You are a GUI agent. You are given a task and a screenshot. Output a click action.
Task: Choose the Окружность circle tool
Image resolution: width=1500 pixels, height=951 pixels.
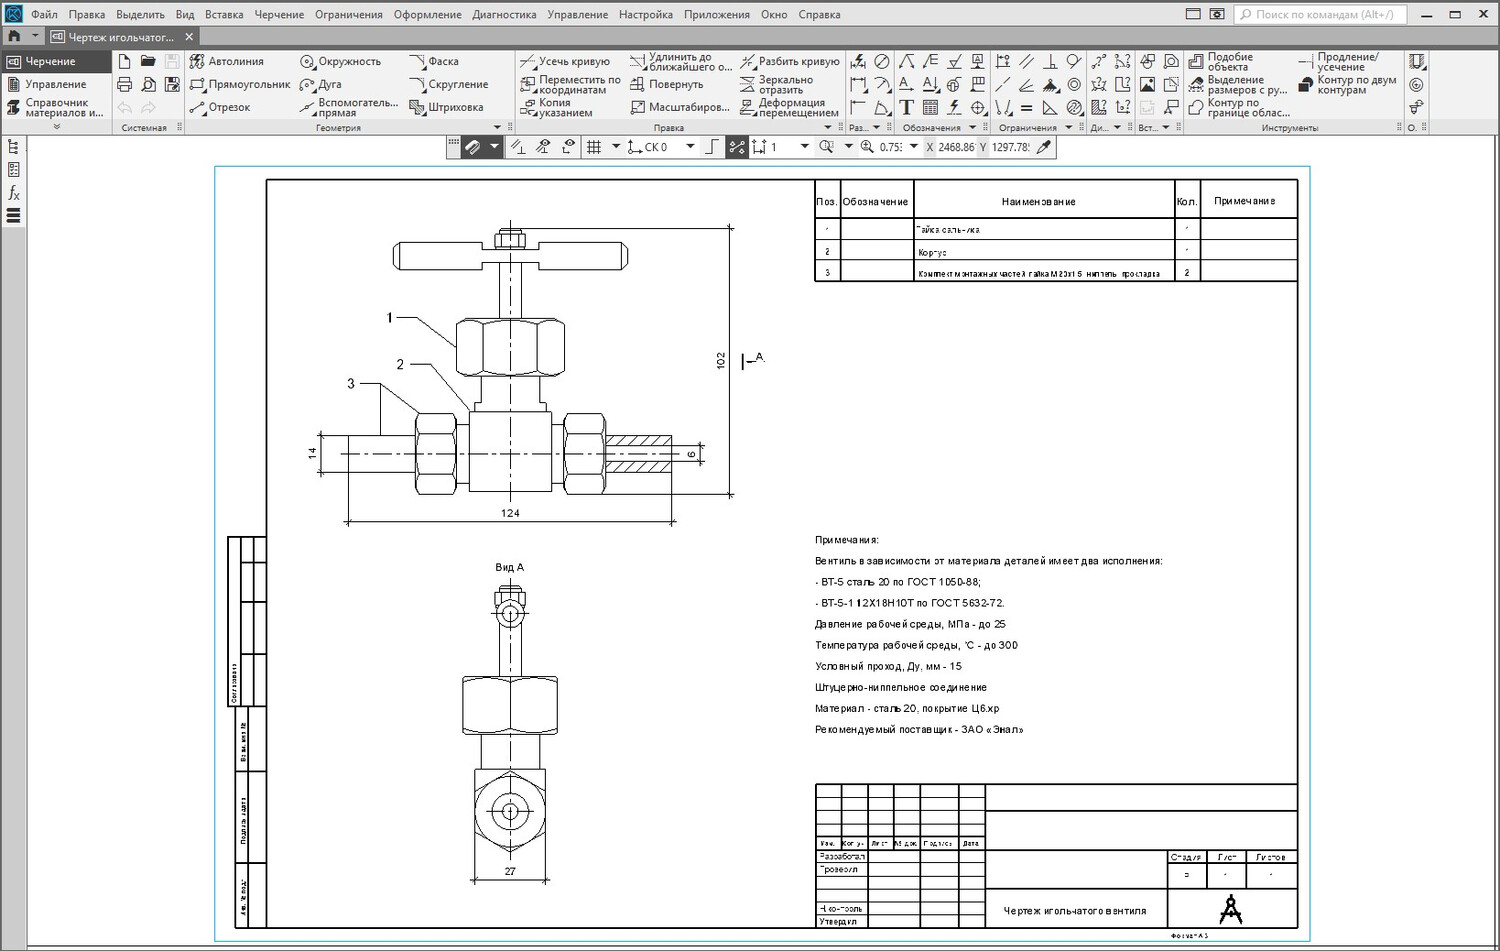coord(340,62)
